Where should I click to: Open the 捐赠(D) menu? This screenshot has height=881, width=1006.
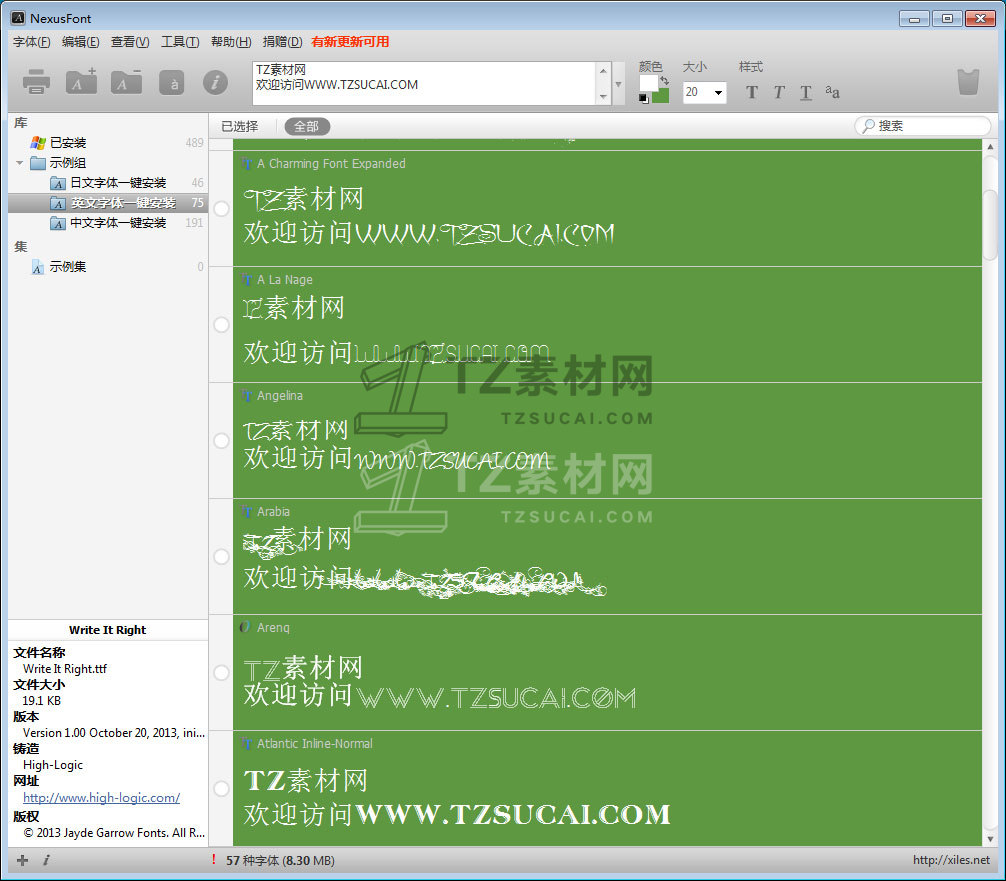pyautogui.click(x=282, y=42)
